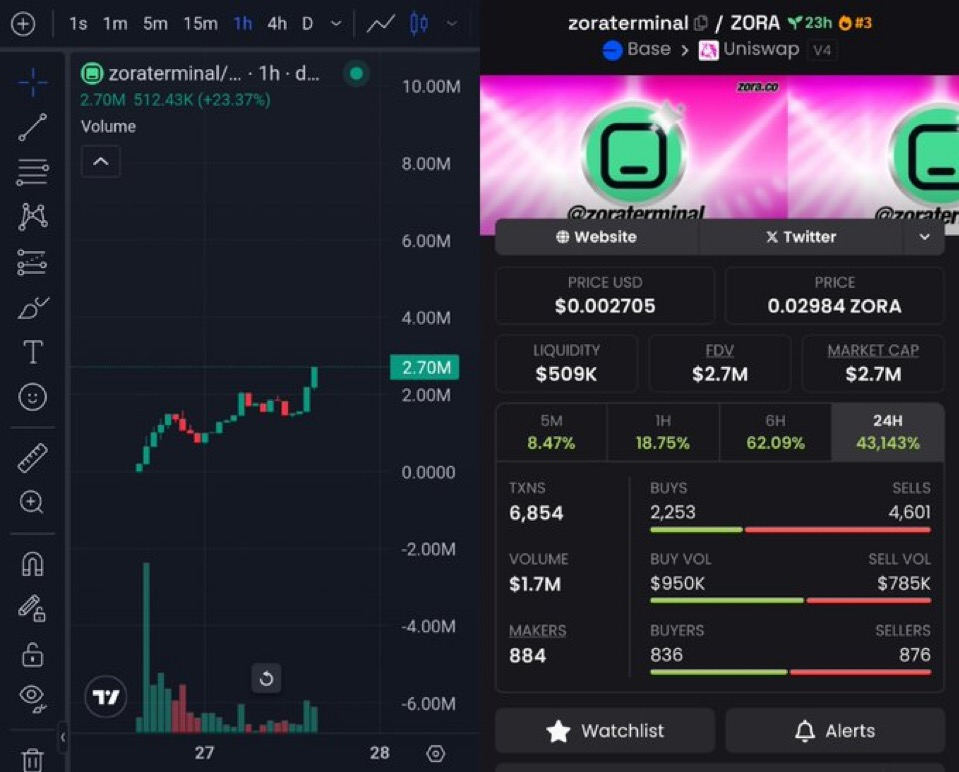959x772 pixels.
Task: Add the token to Watchlist
Action: [x=605, y=731]
